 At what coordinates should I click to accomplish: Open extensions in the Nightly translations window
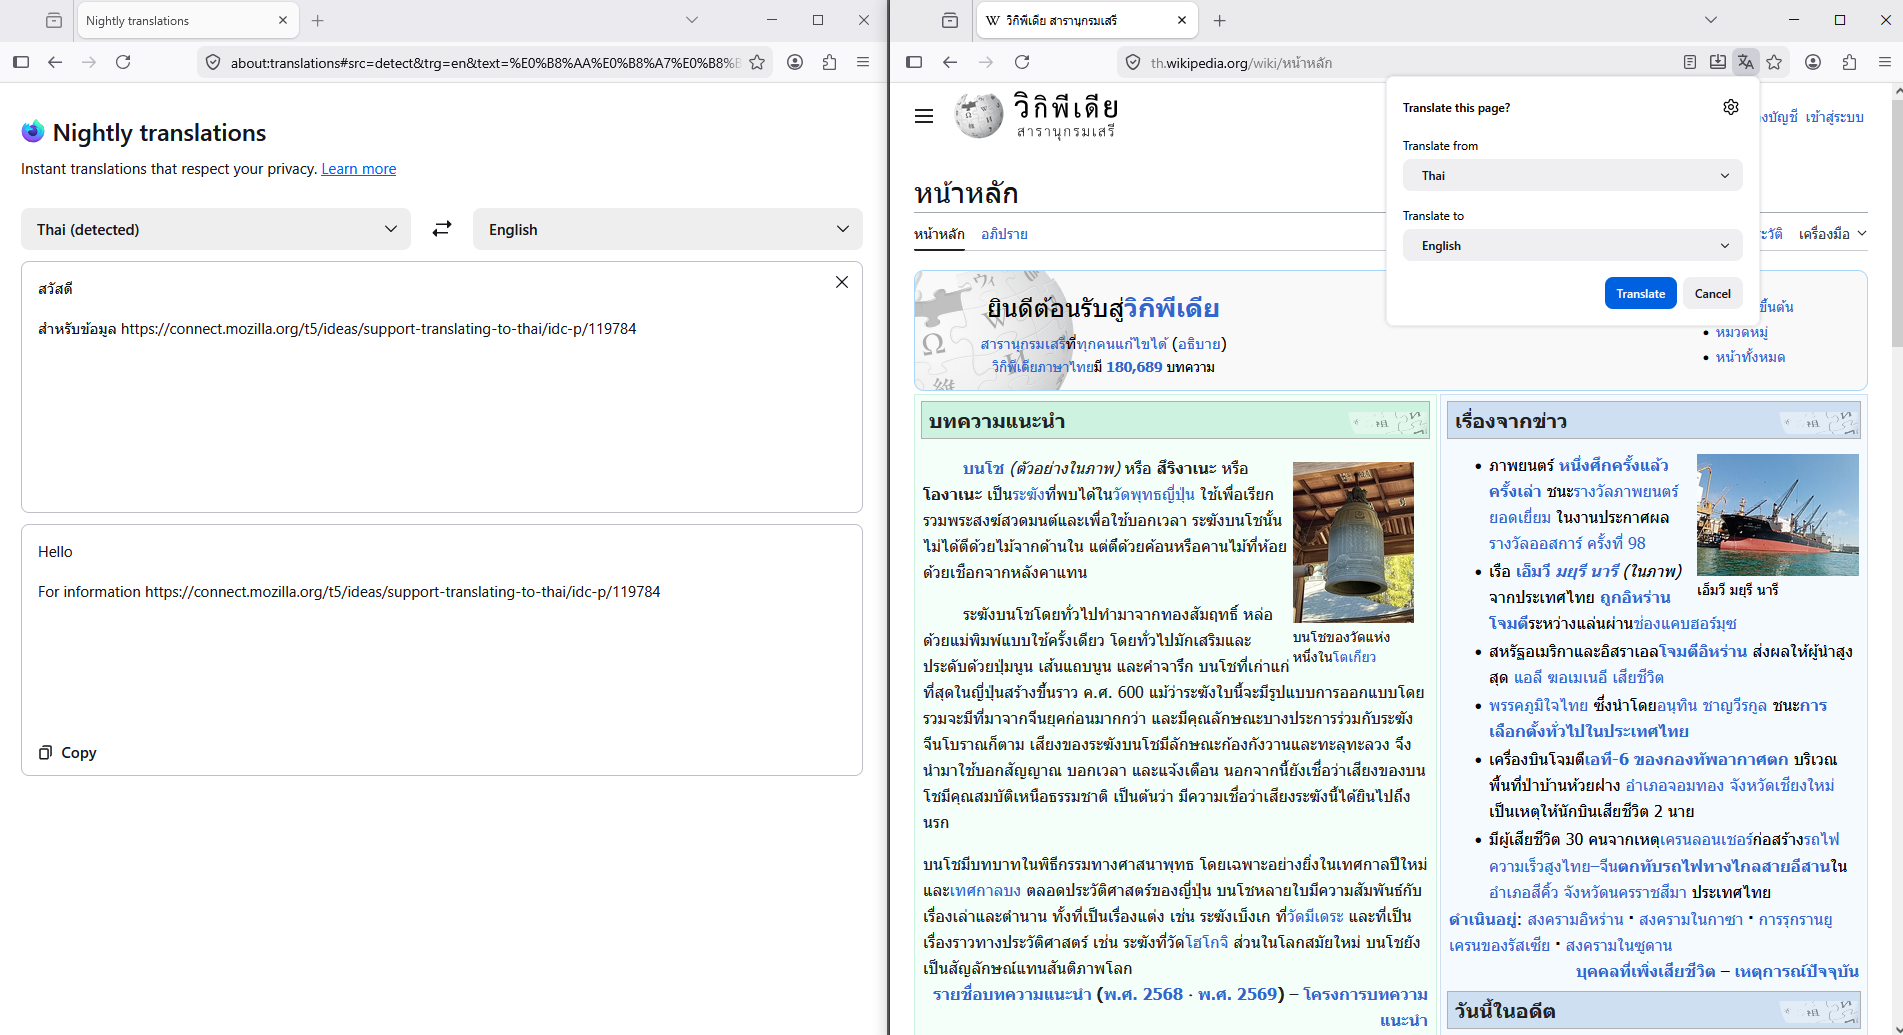[829, 62]
